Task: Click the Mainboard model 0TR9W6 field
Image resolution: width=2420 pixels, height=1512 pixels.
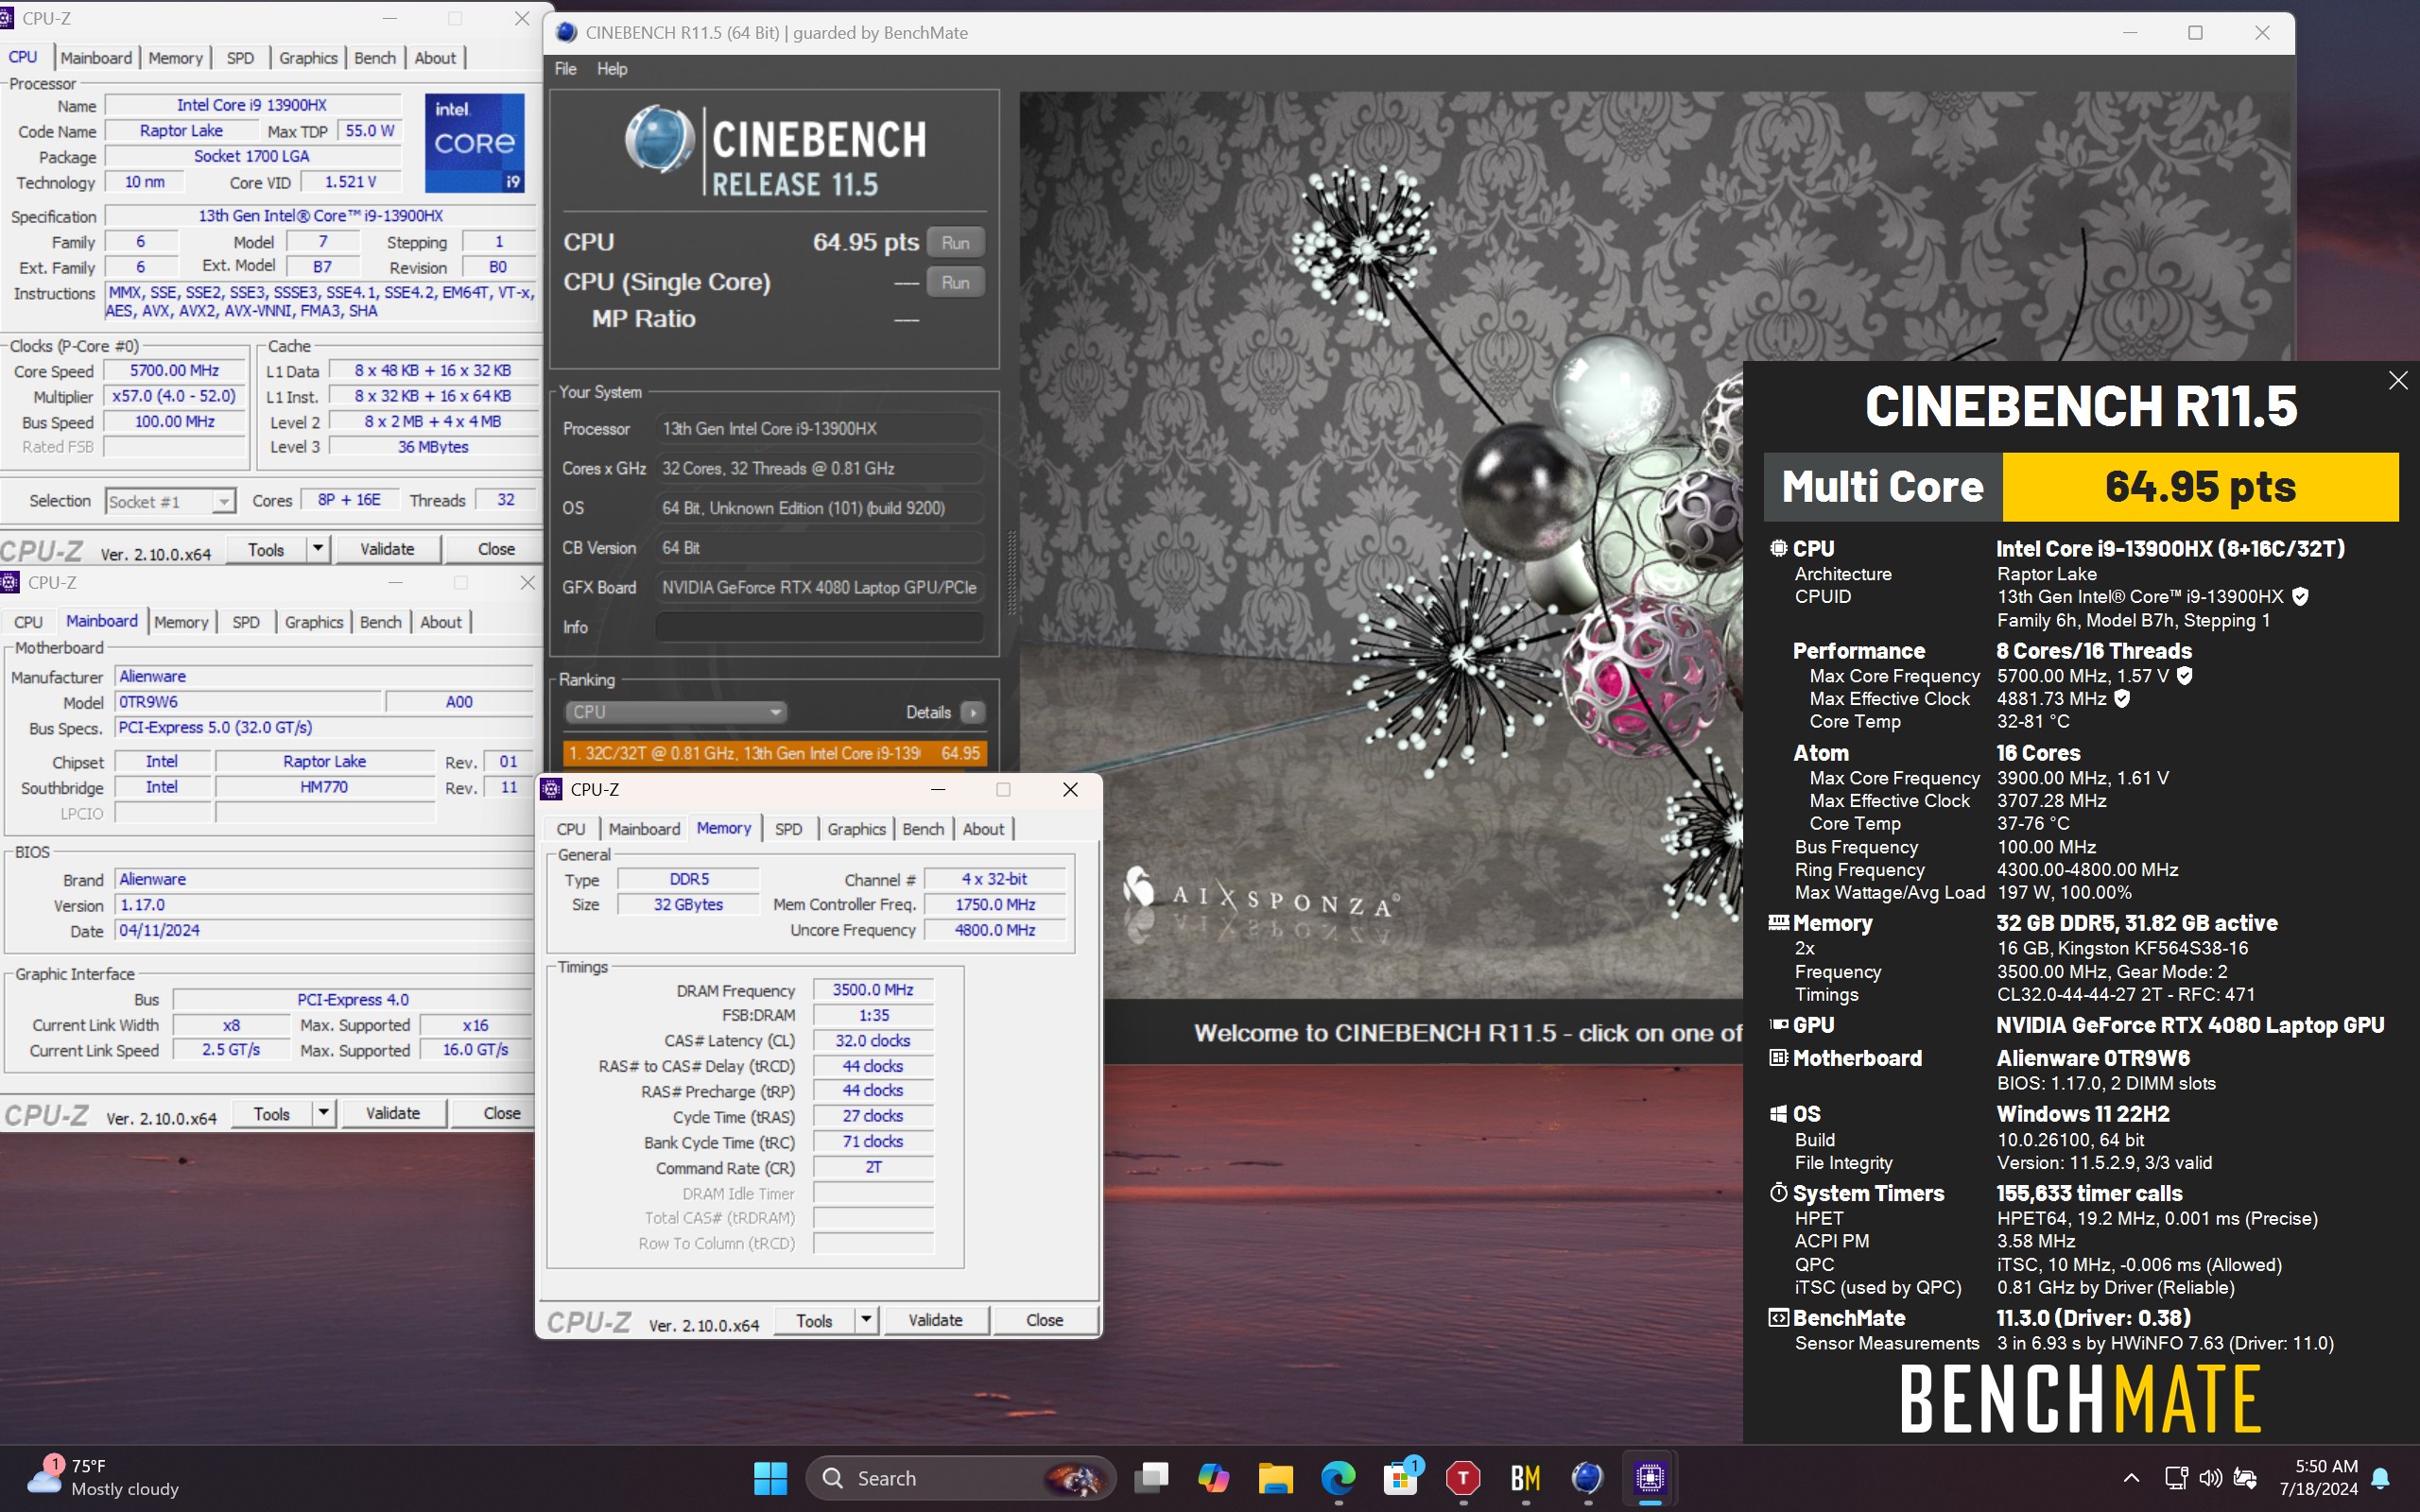Action: pyautogui.click(x=248, y=702)
